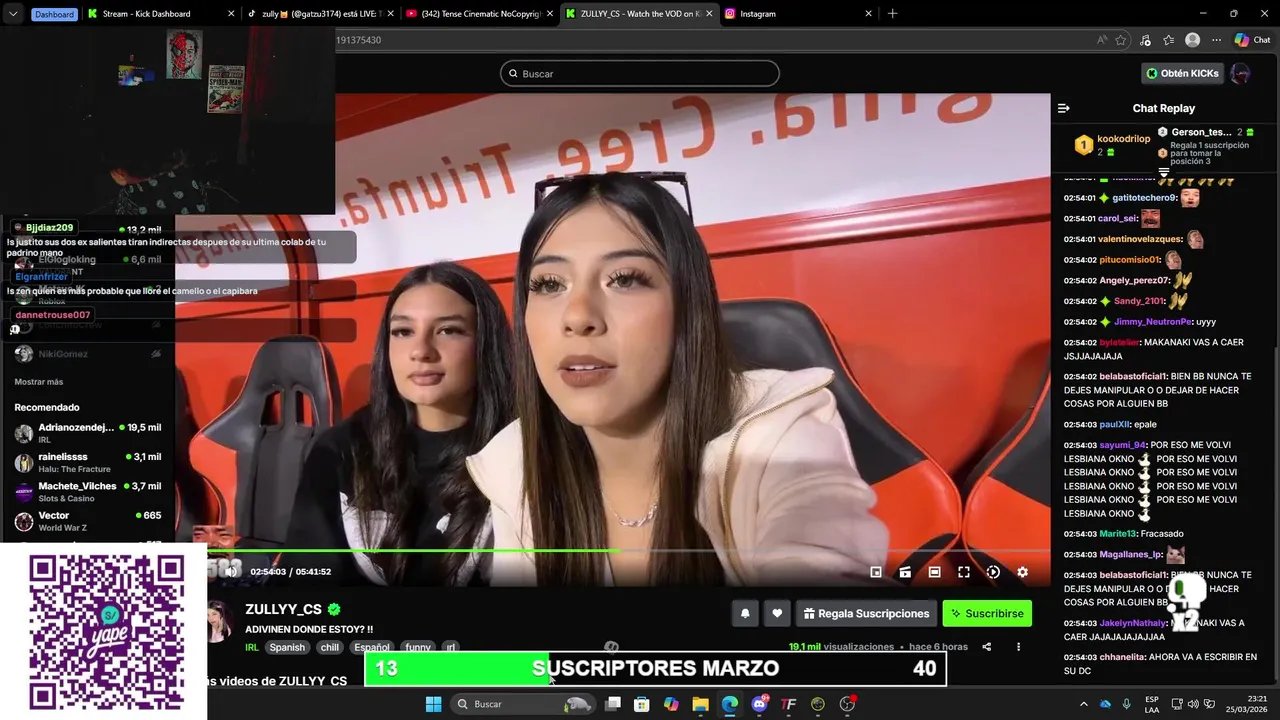Click the Kick search field
This screenshot has height=720, width=1280.
point(640,73)
